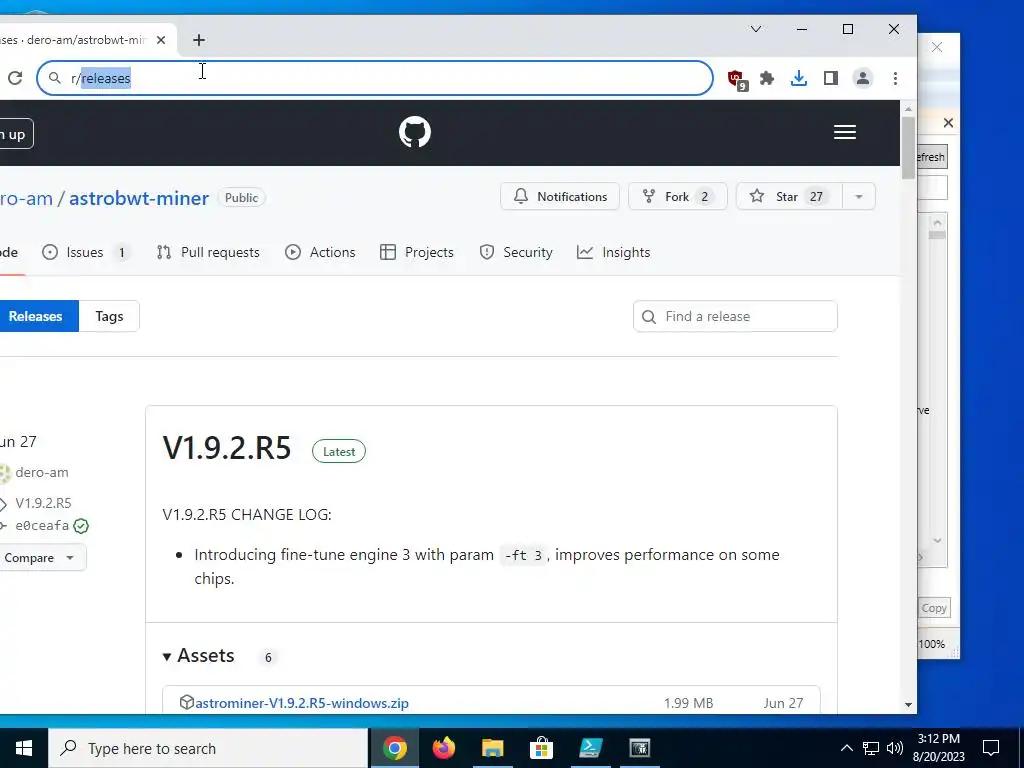
Task: Collapse the Assets section
Action: [199, 656]
